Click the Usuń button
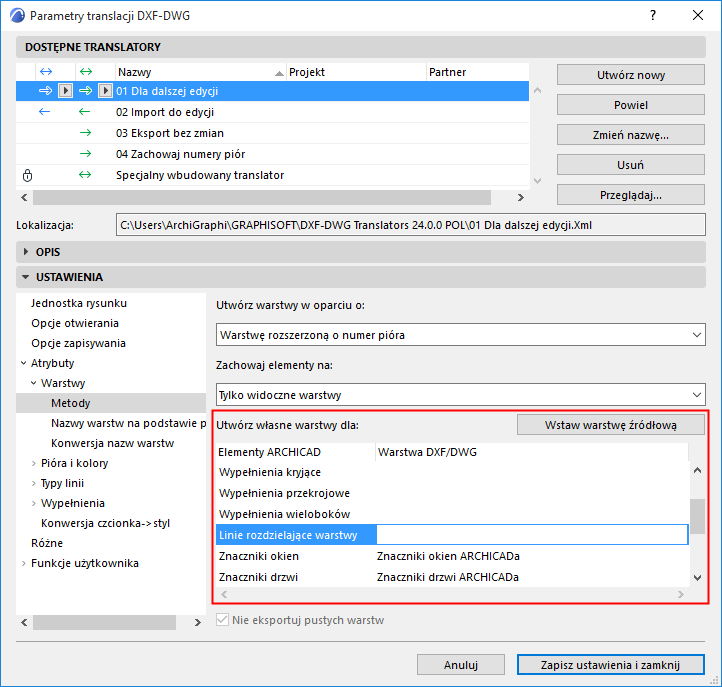Screen dimensions: 722x687 [x=630, y=165]
